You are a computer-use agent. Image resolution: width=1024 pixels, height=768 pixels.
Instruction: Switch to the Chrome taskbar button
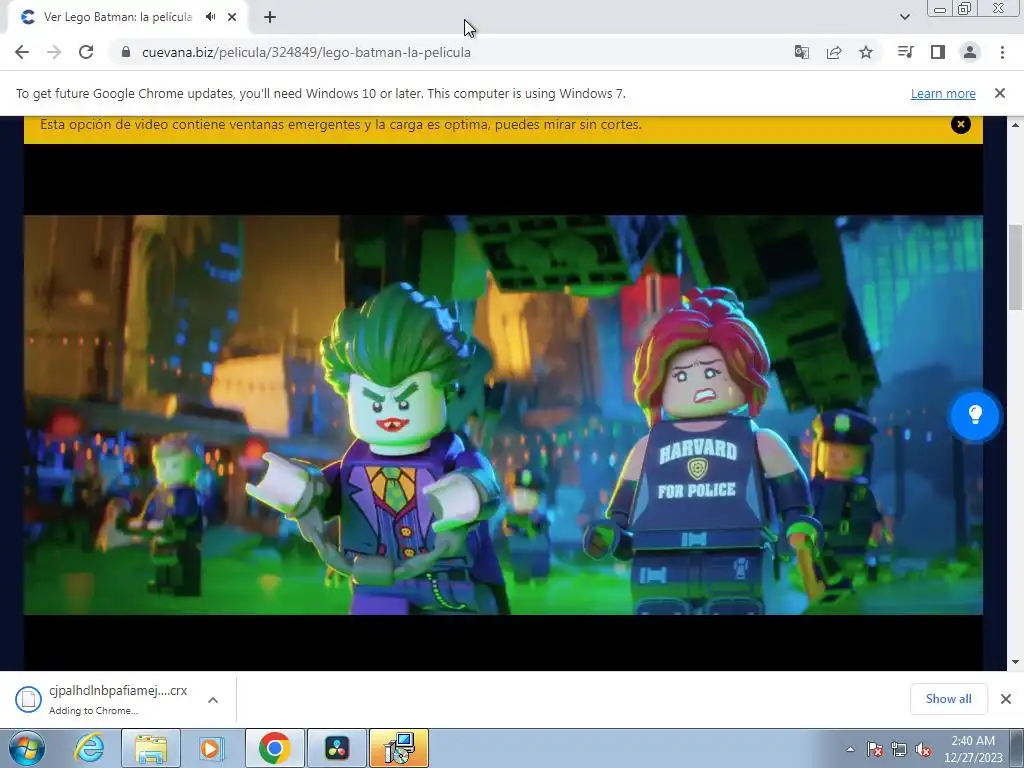[274, 748]
